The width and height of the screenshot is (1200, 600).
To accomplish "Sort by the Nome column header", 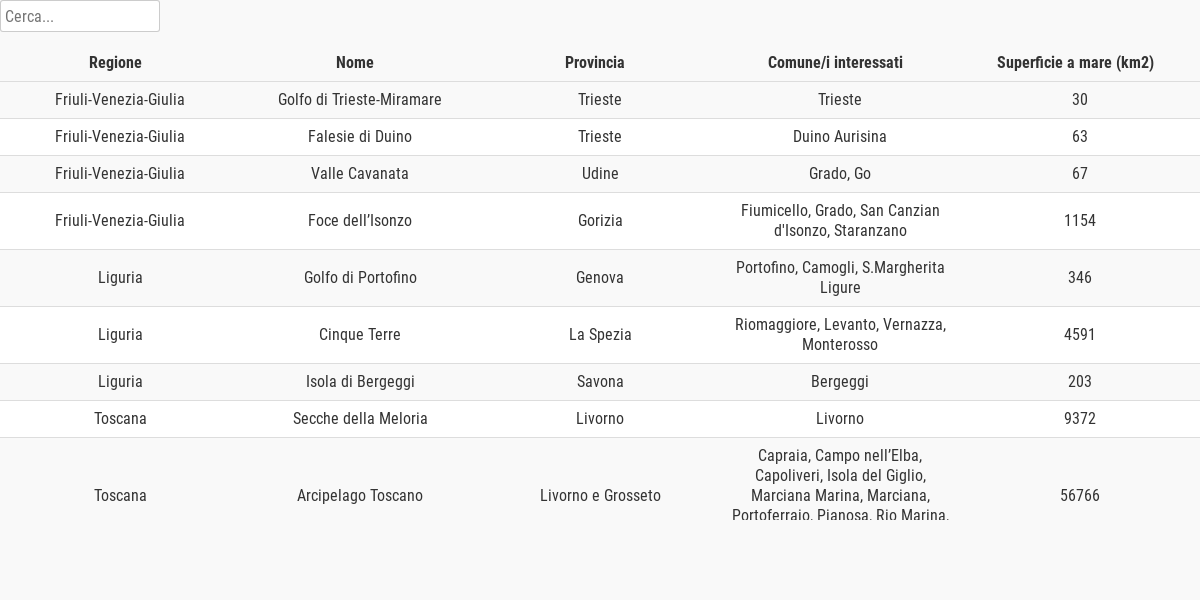I will pos(355,62).
